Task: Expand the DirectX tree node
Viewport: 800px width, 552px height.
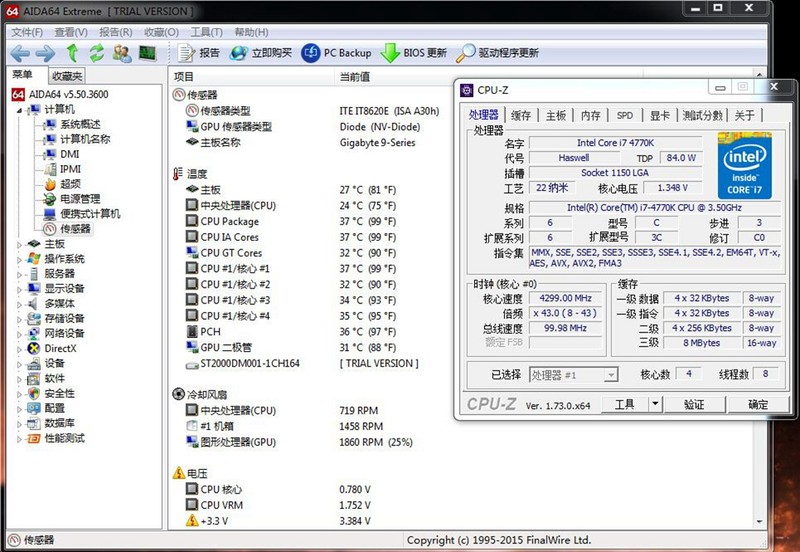Action: [19, 349]
